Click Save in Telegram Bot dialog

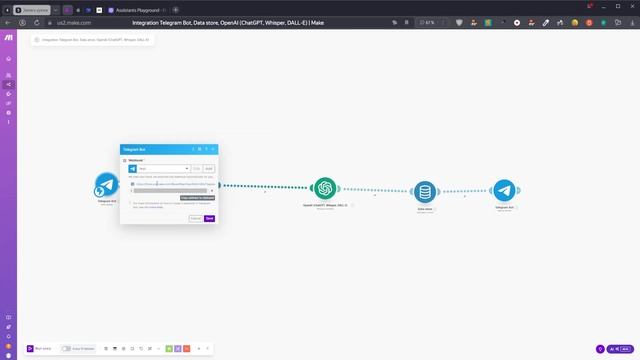(209, 218)
